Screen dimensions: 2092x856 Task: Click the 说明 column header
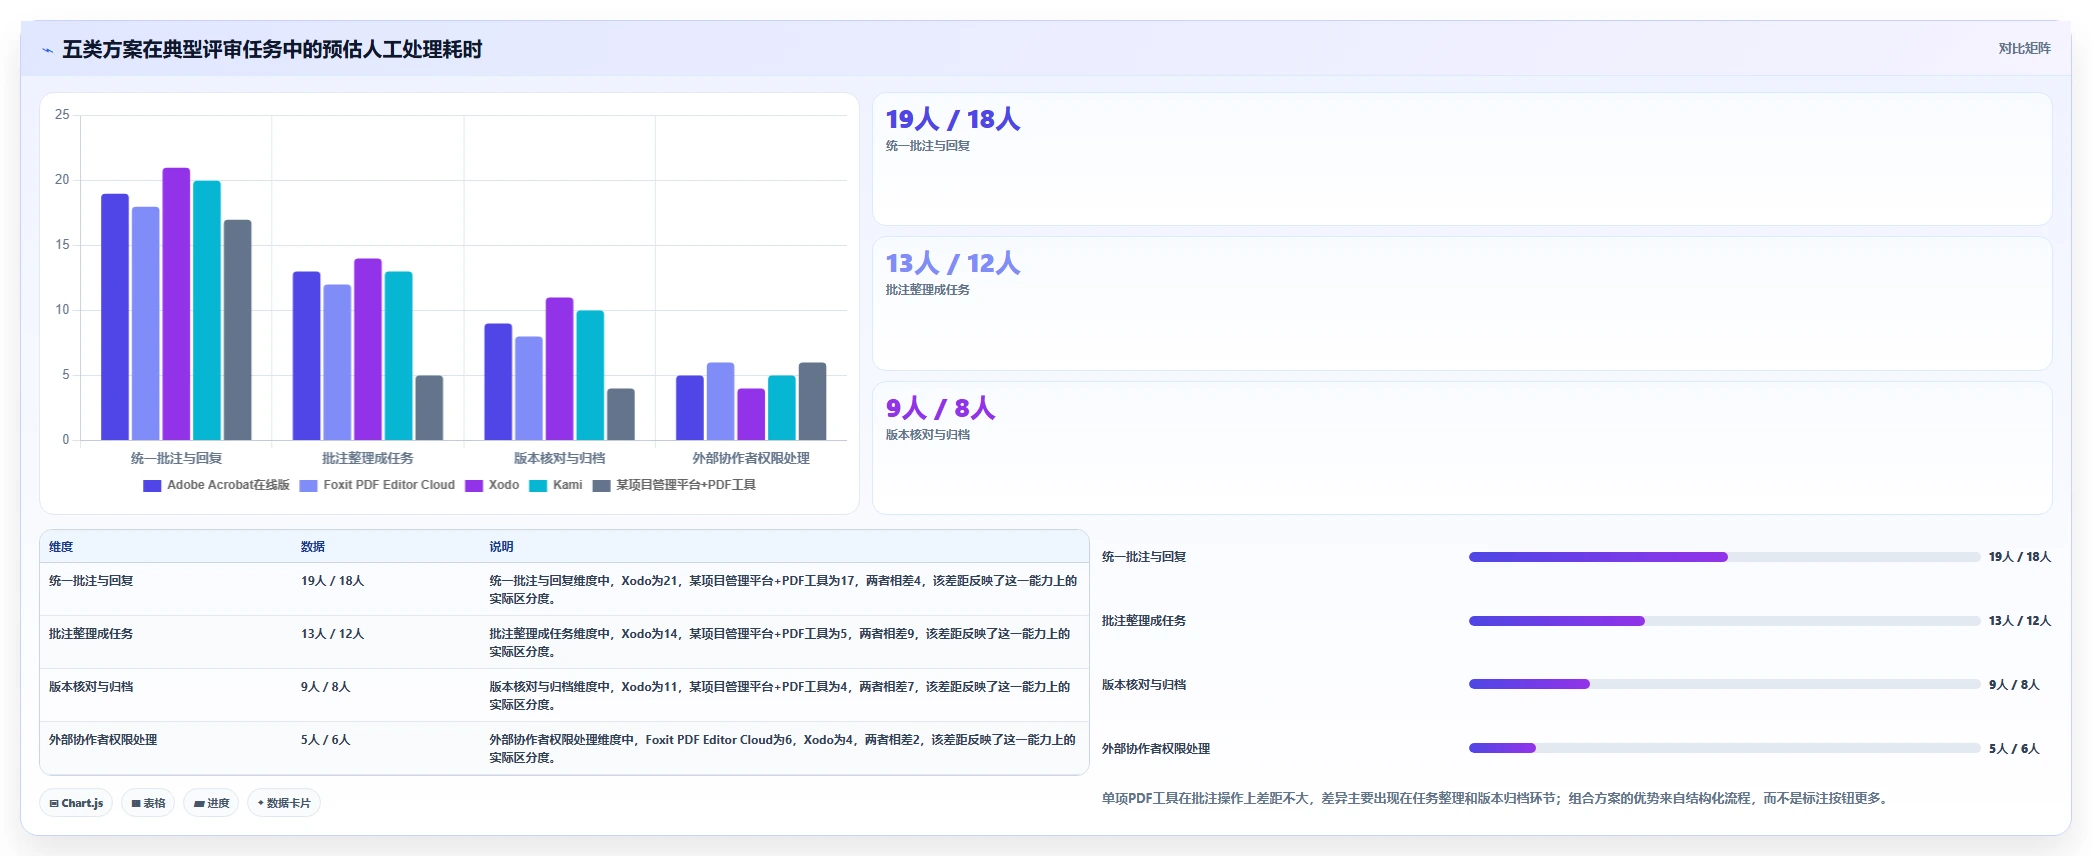pyautogui.click(x=501, y=547)
